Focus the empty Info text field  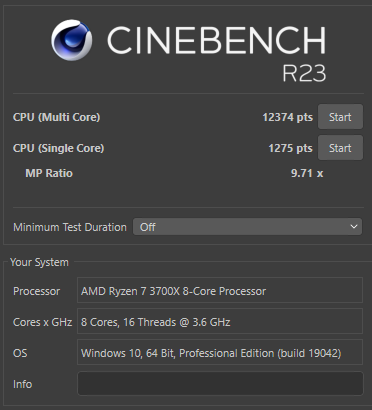[220, 383]
